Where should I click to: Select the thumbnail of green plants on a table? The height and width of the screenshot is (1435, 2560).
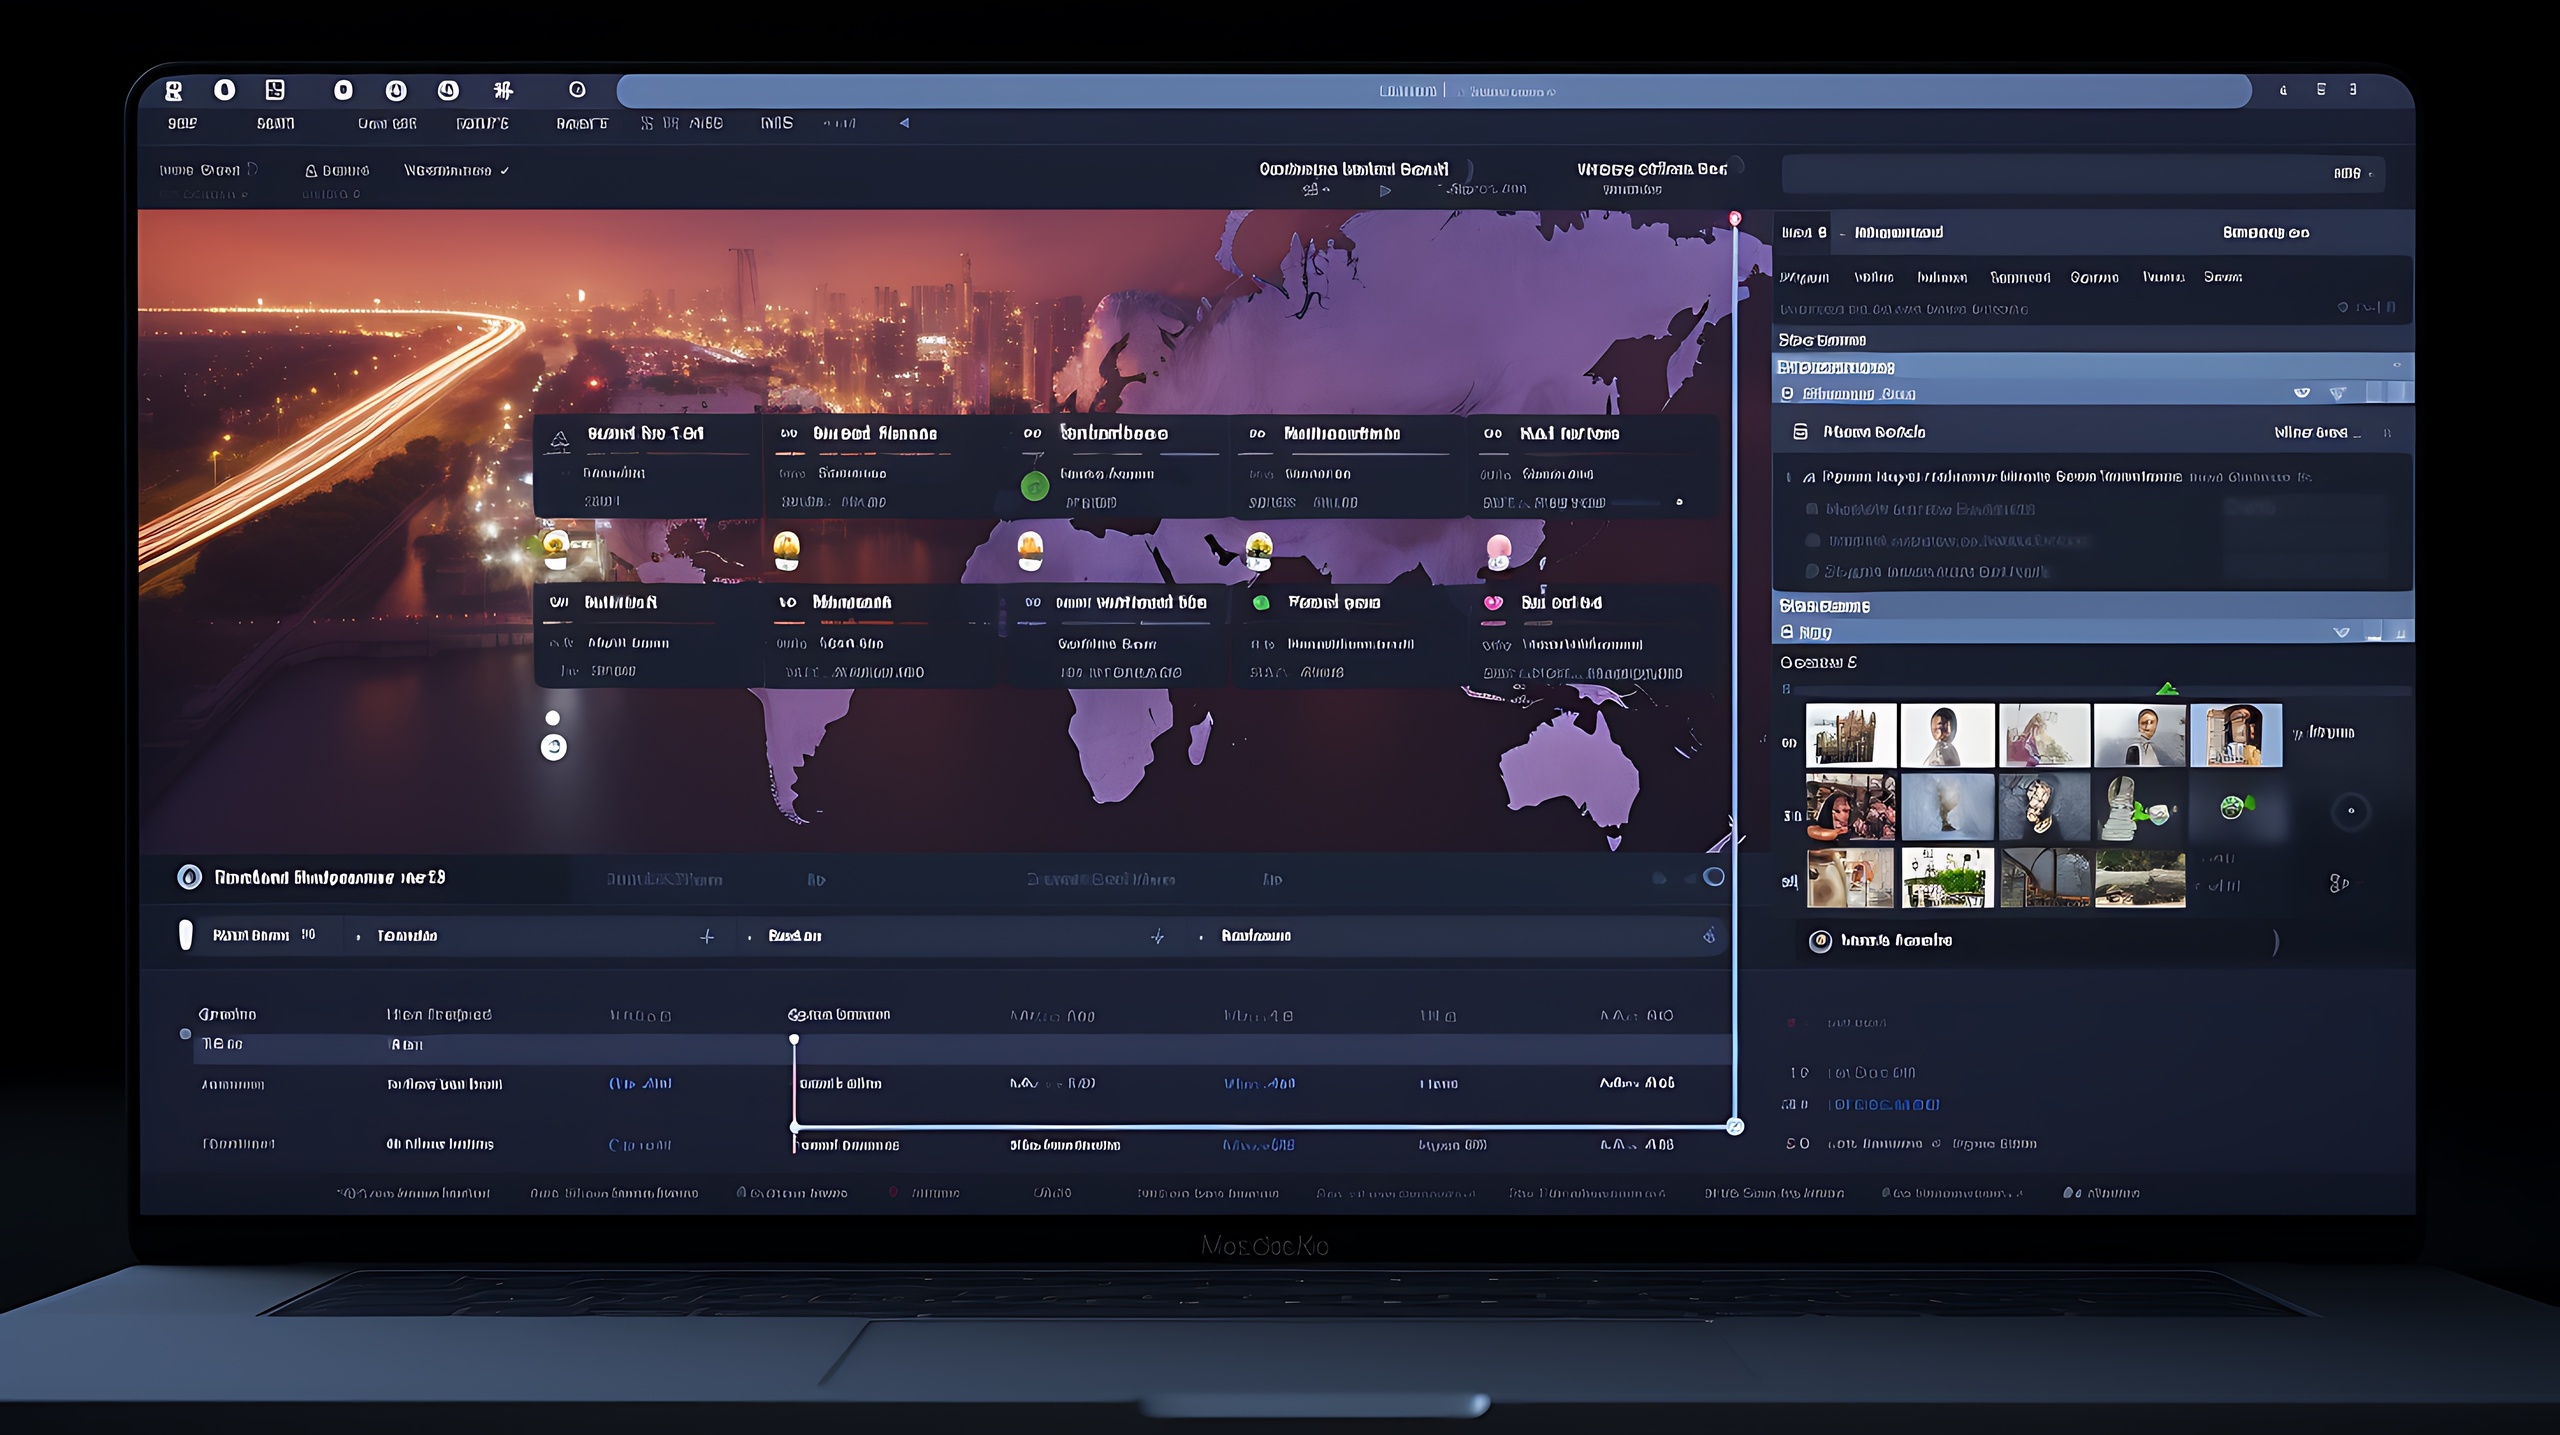pos(1947,878)
